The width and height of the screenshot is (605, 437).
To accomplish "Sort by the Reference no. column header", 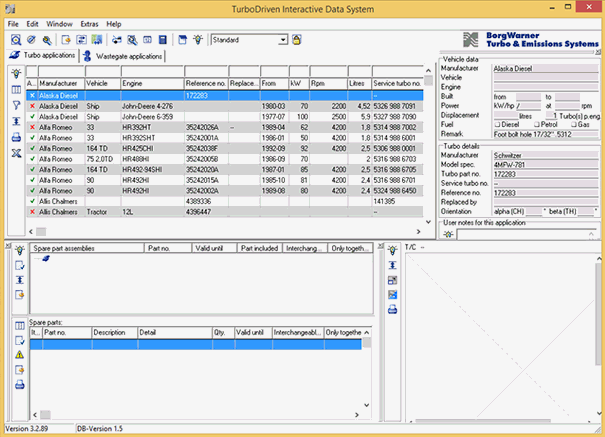I will click(206, 83).
